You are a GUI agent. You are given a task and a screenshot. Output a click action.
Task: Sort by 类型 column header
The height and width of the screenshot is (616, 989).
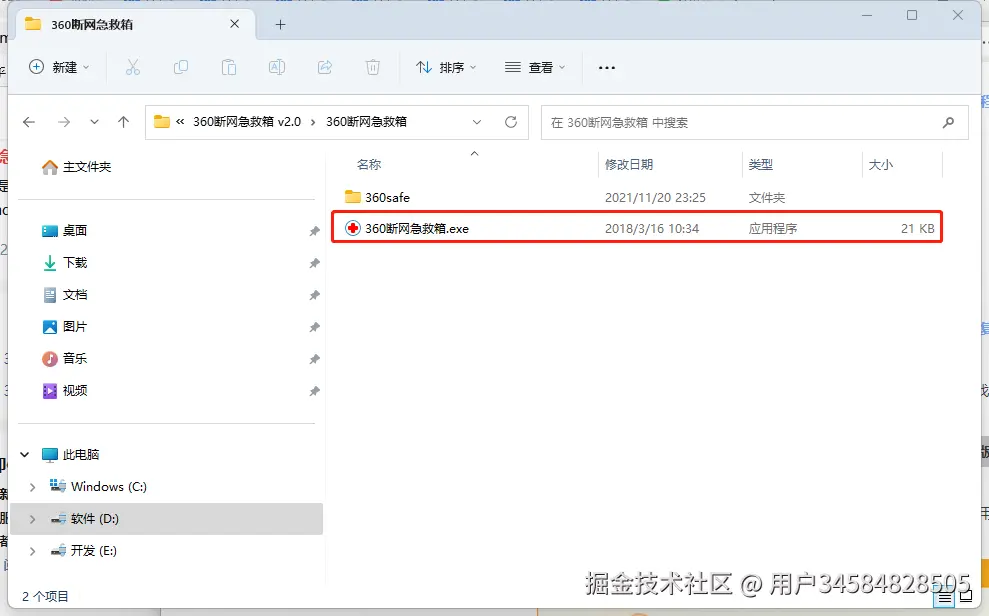(761, 165)
